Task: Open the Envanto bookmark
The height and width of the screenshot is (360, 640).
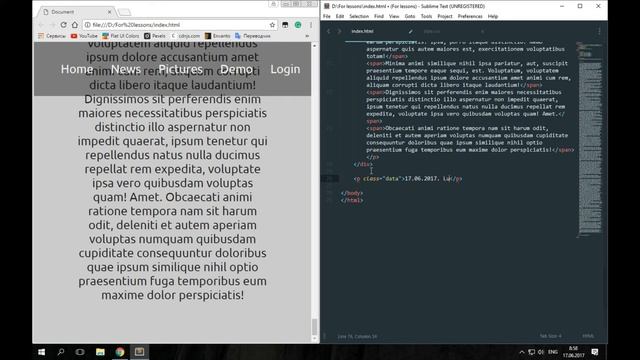Action: (x=218, y=36)
